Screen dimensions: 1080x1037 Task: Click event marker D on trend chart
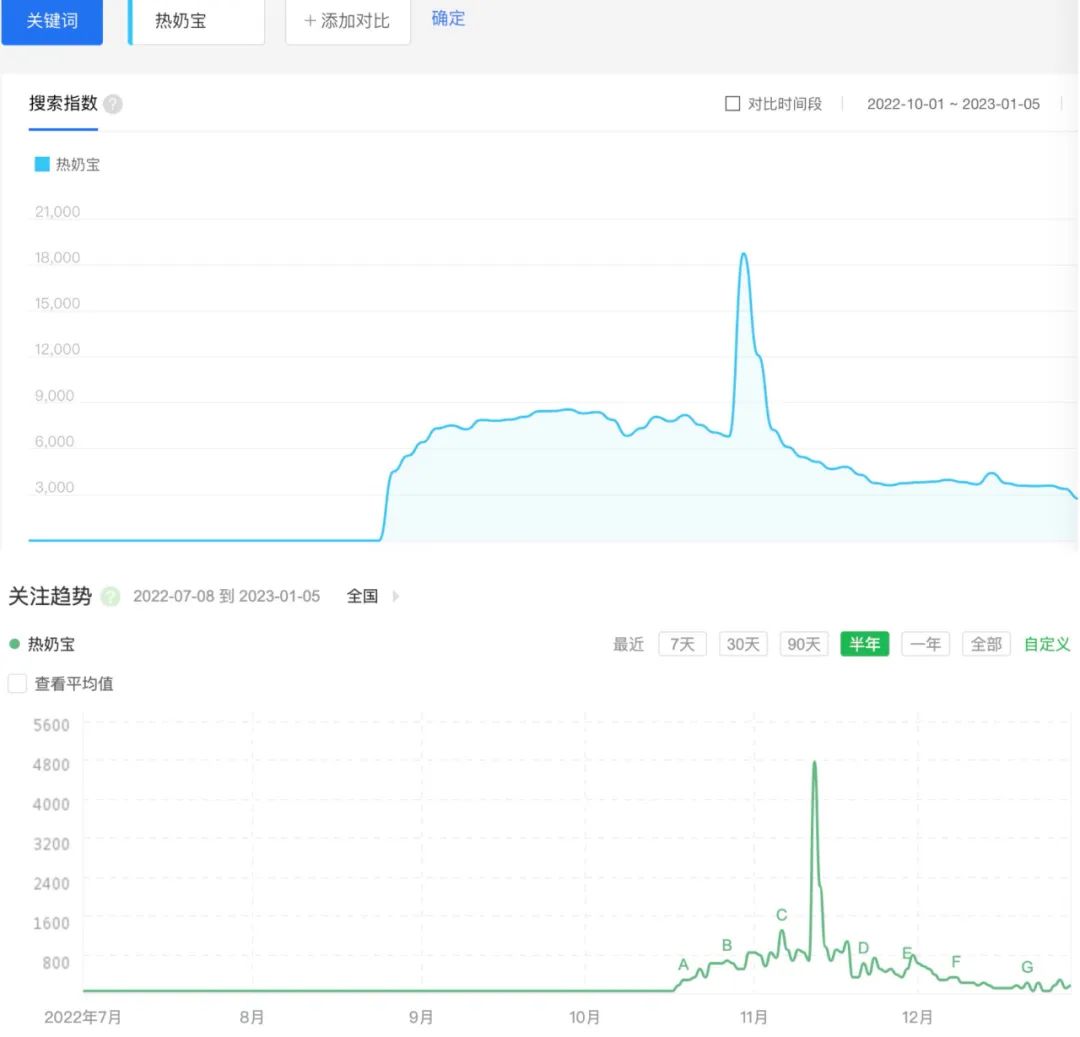click(x=863, y=948)
